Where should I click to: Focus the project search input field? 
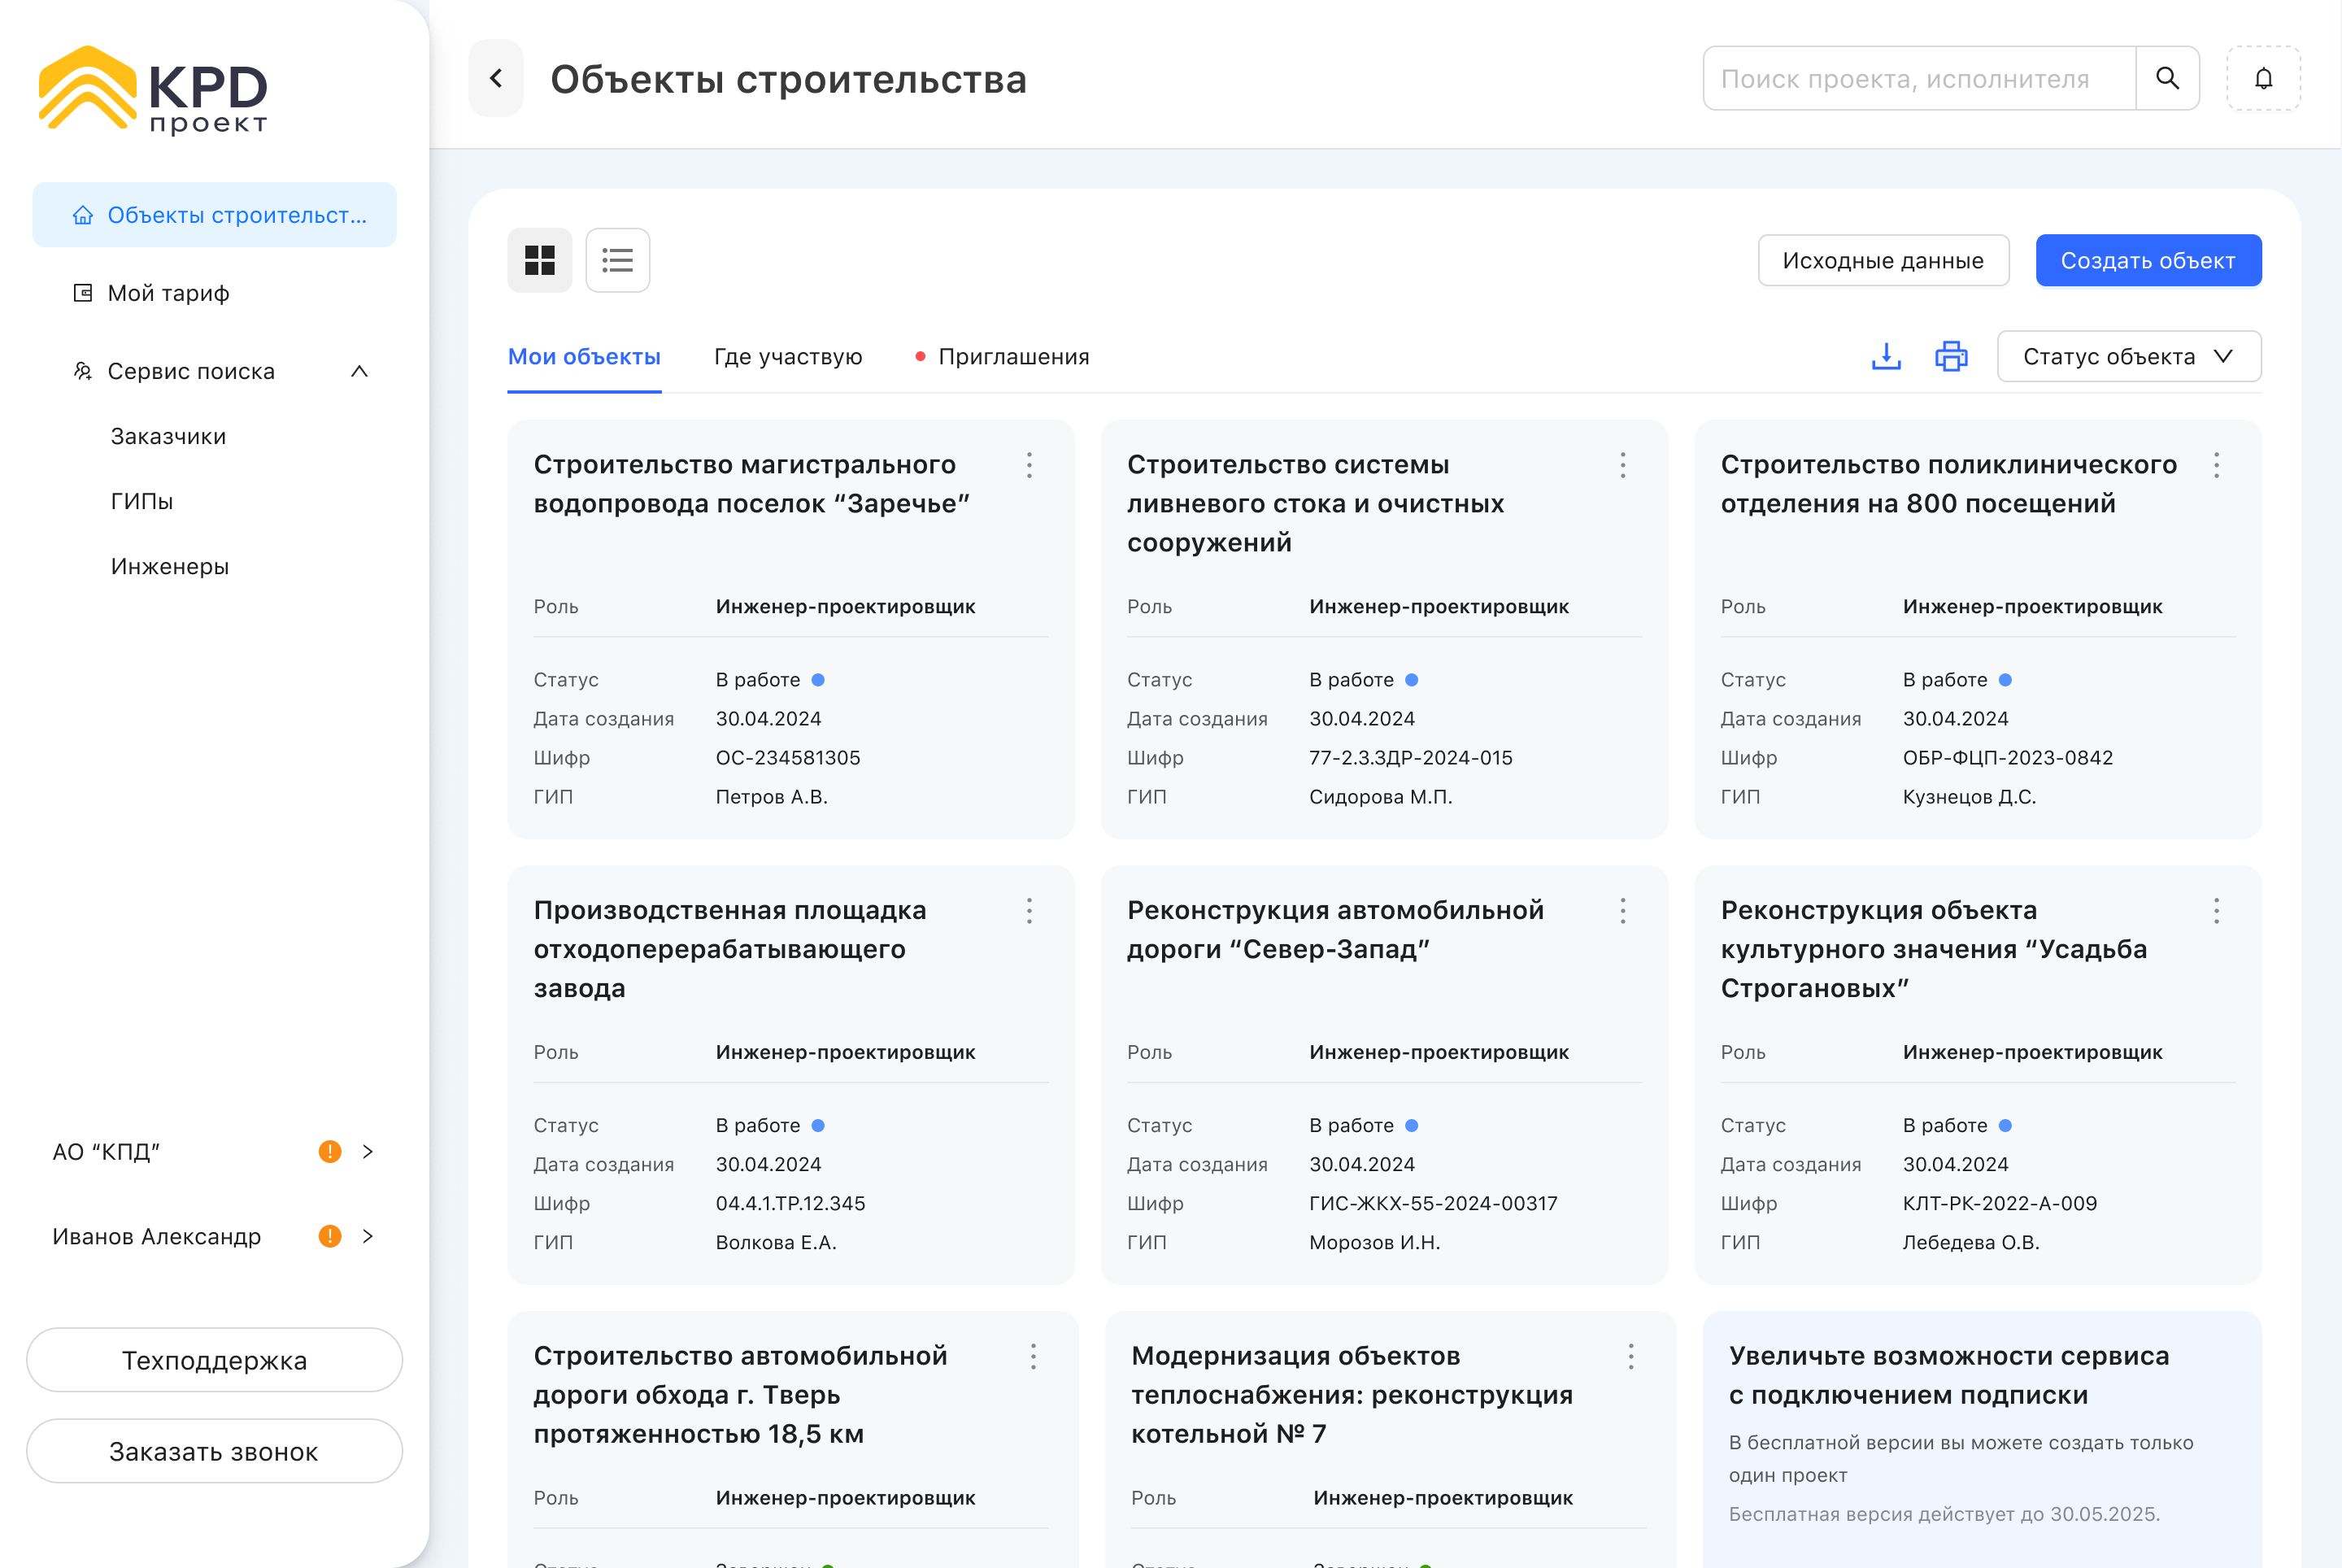tap(1919, 78)
